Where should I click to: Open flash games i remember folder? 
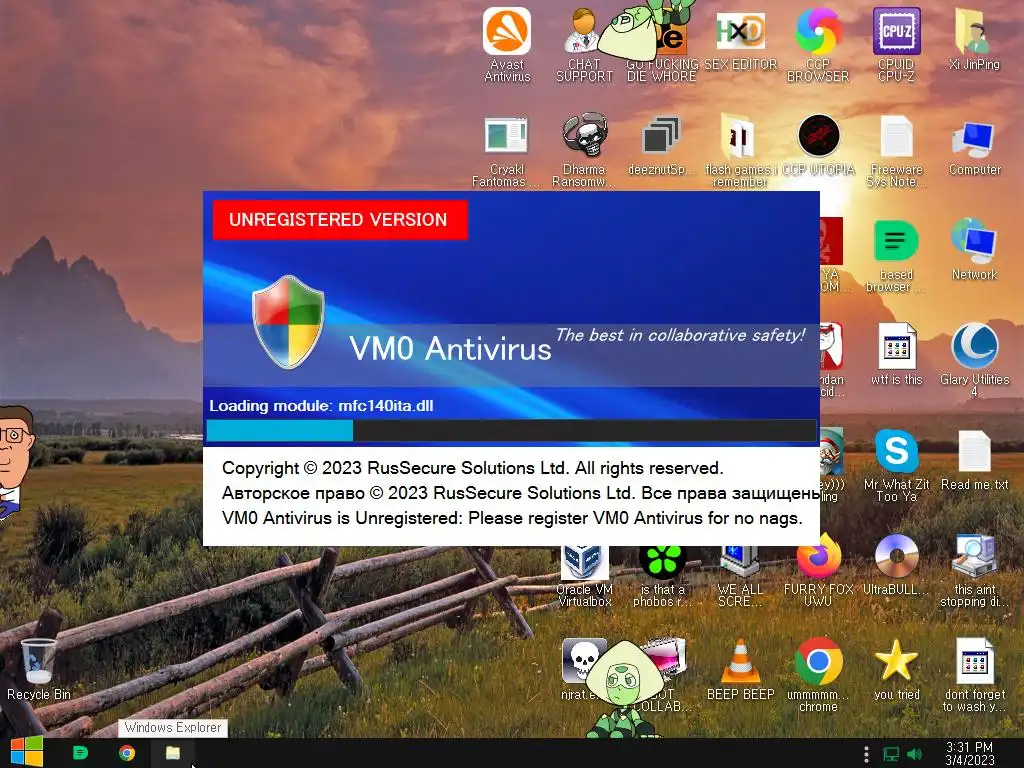point(740,150)
